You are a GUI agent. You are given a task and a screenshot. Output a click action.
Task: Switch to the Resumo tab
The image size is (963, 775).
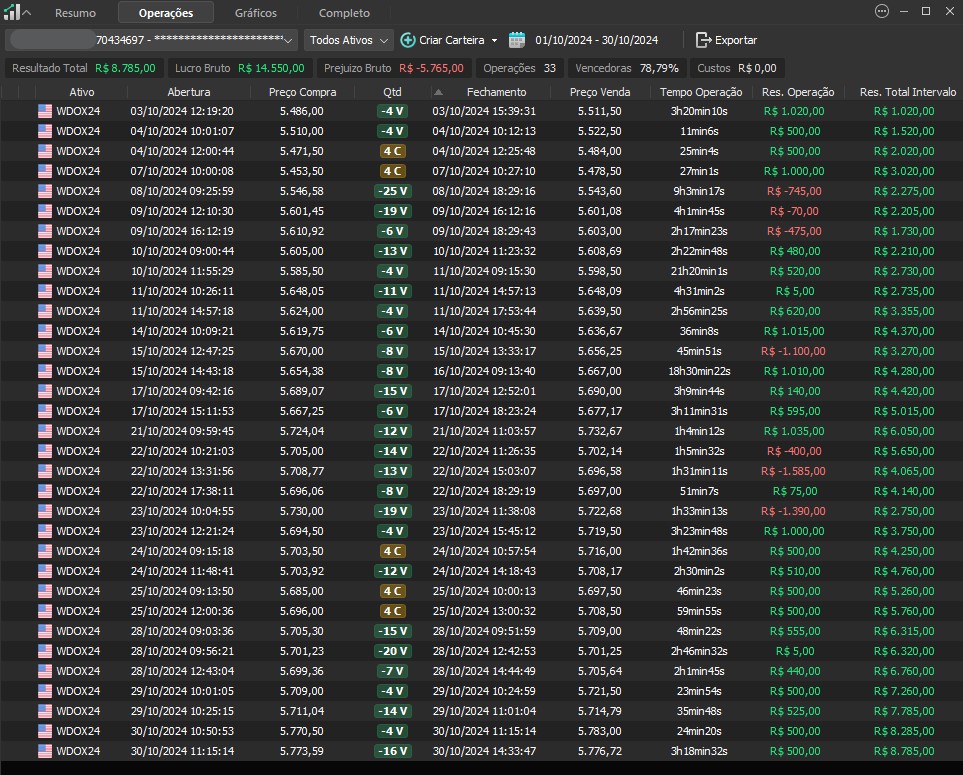[x=76, y=13]
